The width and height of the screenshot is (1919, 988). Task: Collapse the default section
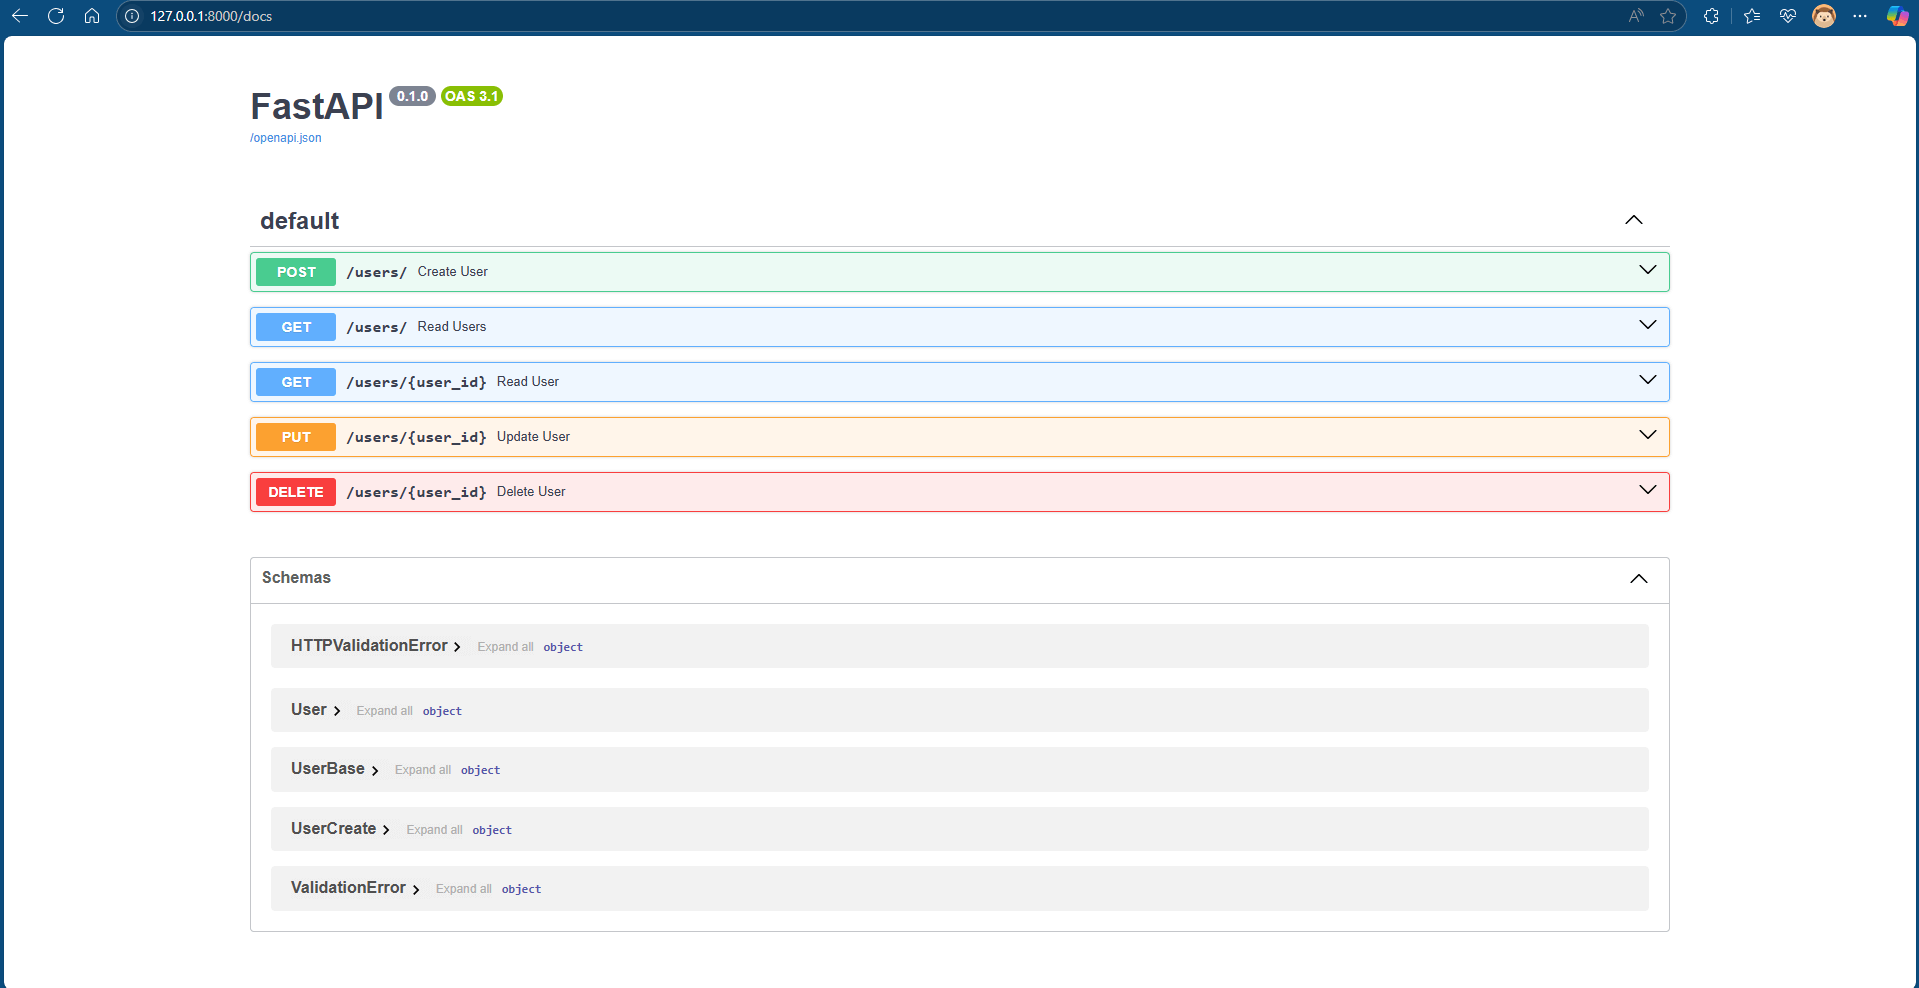click(x=1634, y=220)
